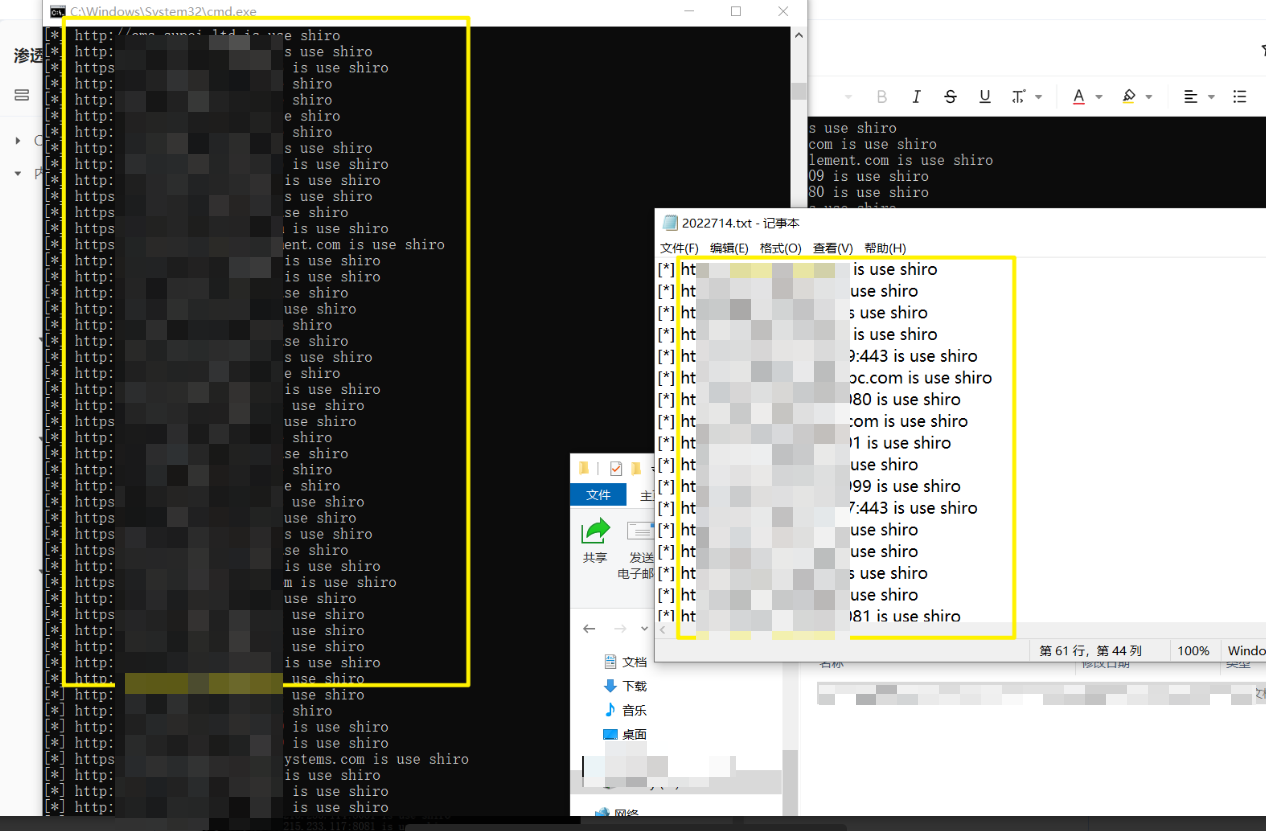Click the 'oc.com is use shiro' line in Notepad

921,378
